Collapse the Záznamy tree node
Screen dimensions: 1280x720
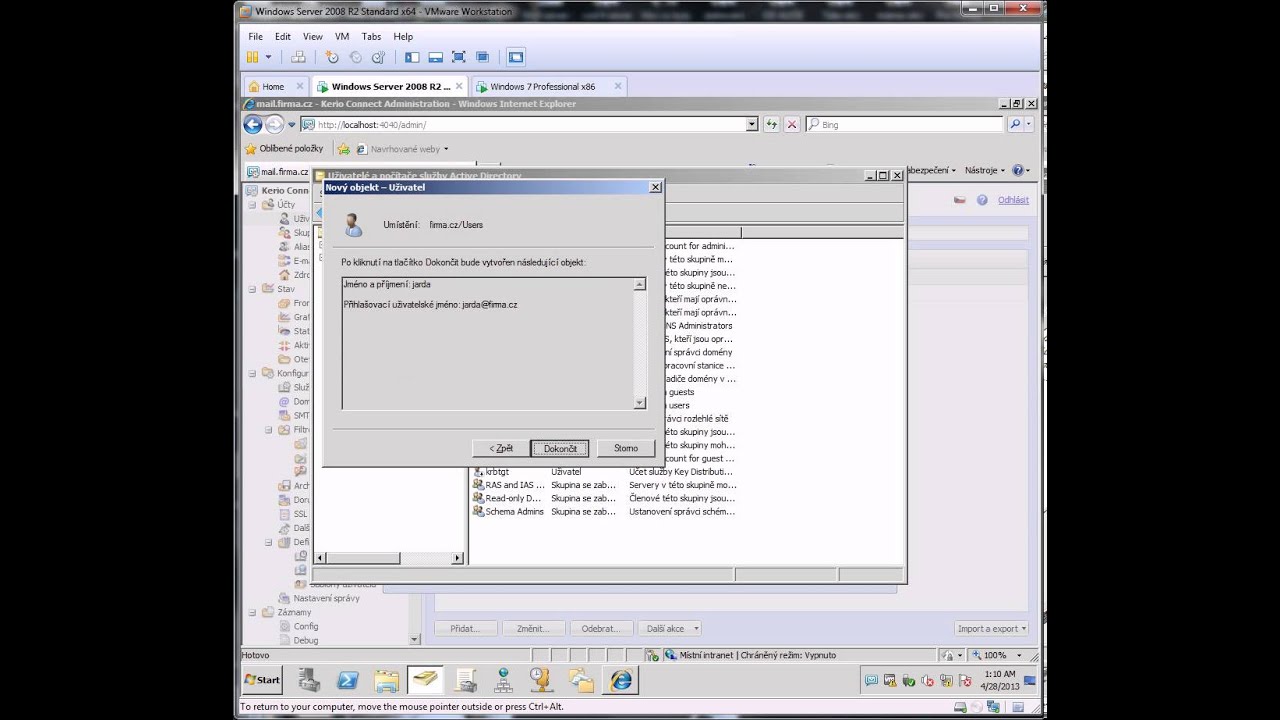click(x=253, y=612)
